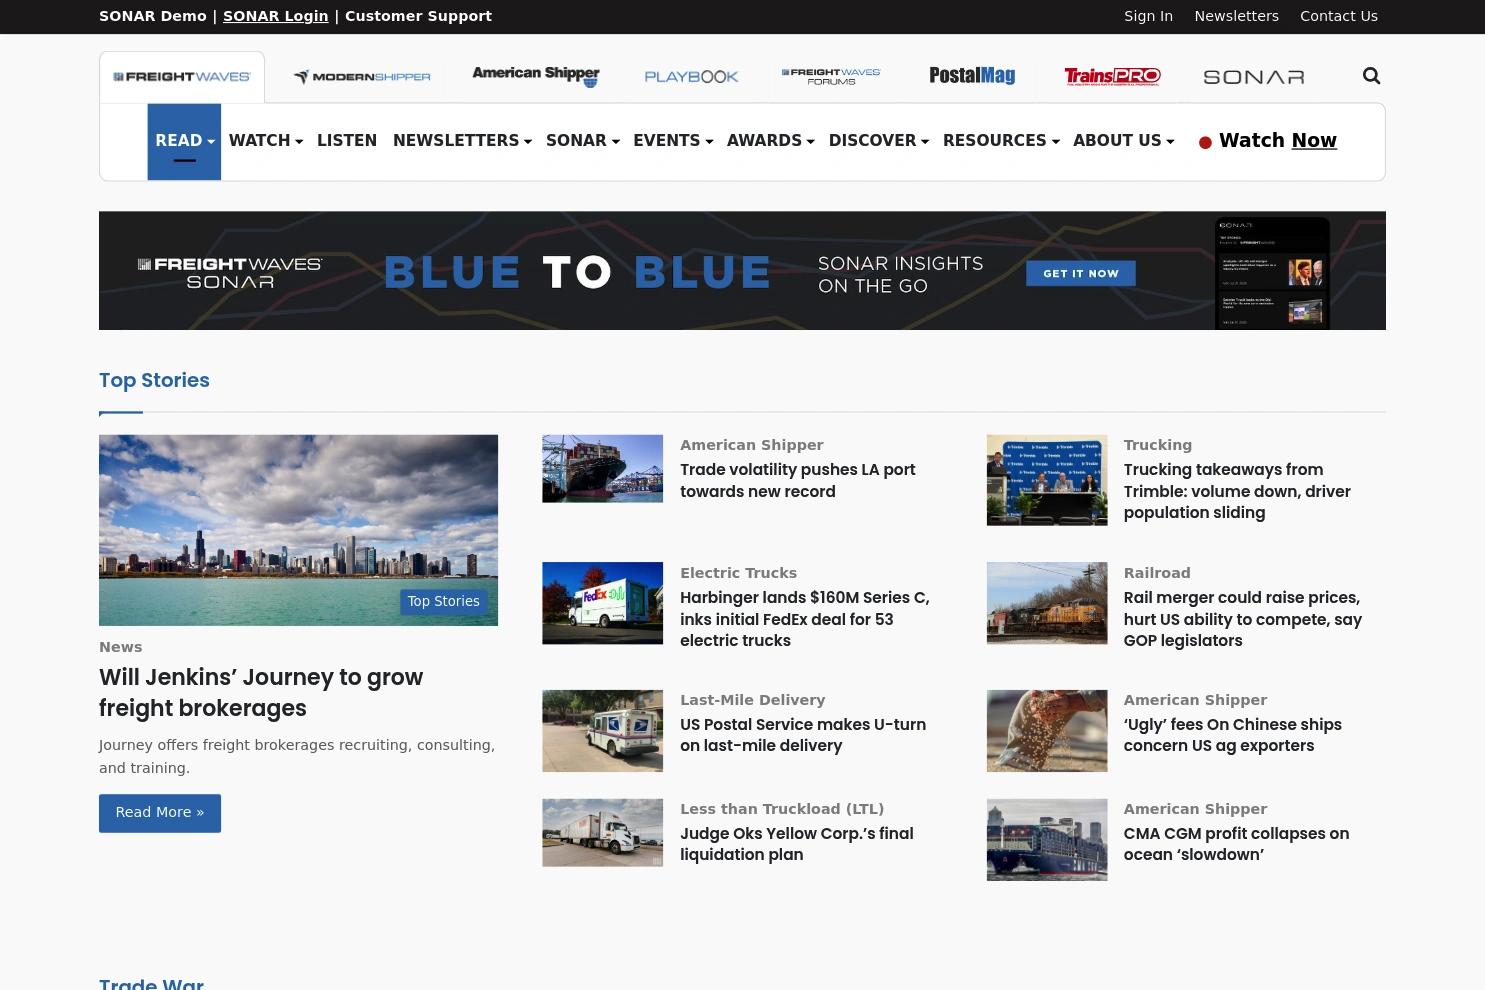This screenshot has height=990, width=1485.
Task: Open the Customer Support link
Action: [x=418, y=16]
